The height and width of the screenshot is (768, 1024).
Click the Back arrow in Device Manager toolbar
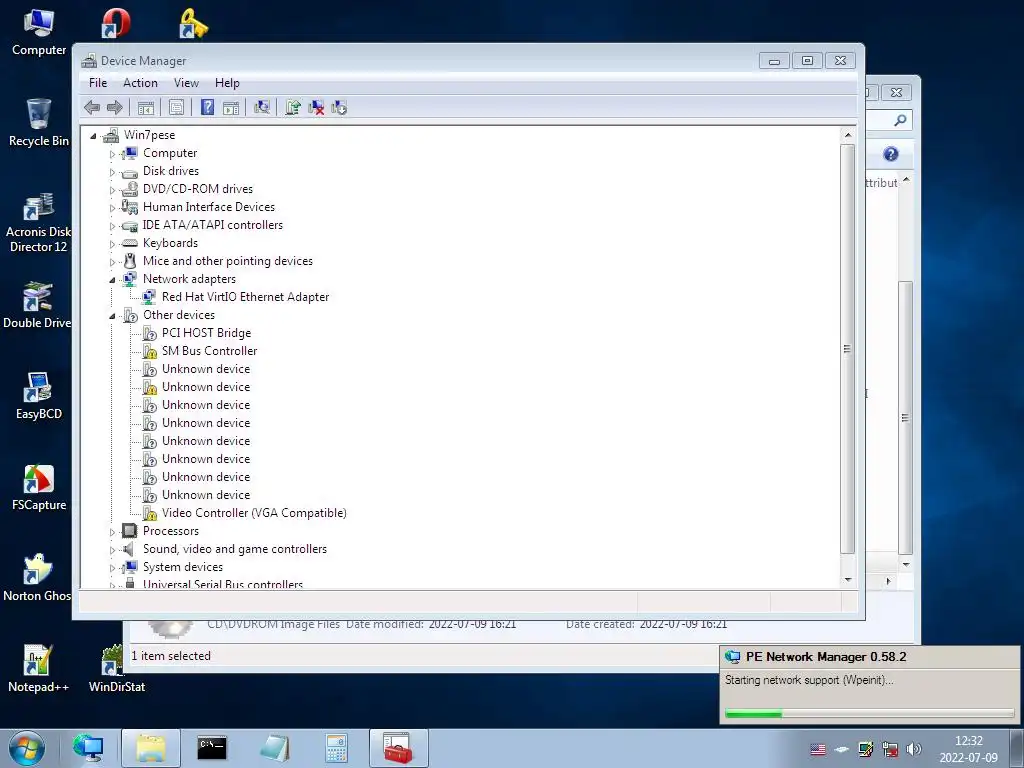tap(92, 107)
